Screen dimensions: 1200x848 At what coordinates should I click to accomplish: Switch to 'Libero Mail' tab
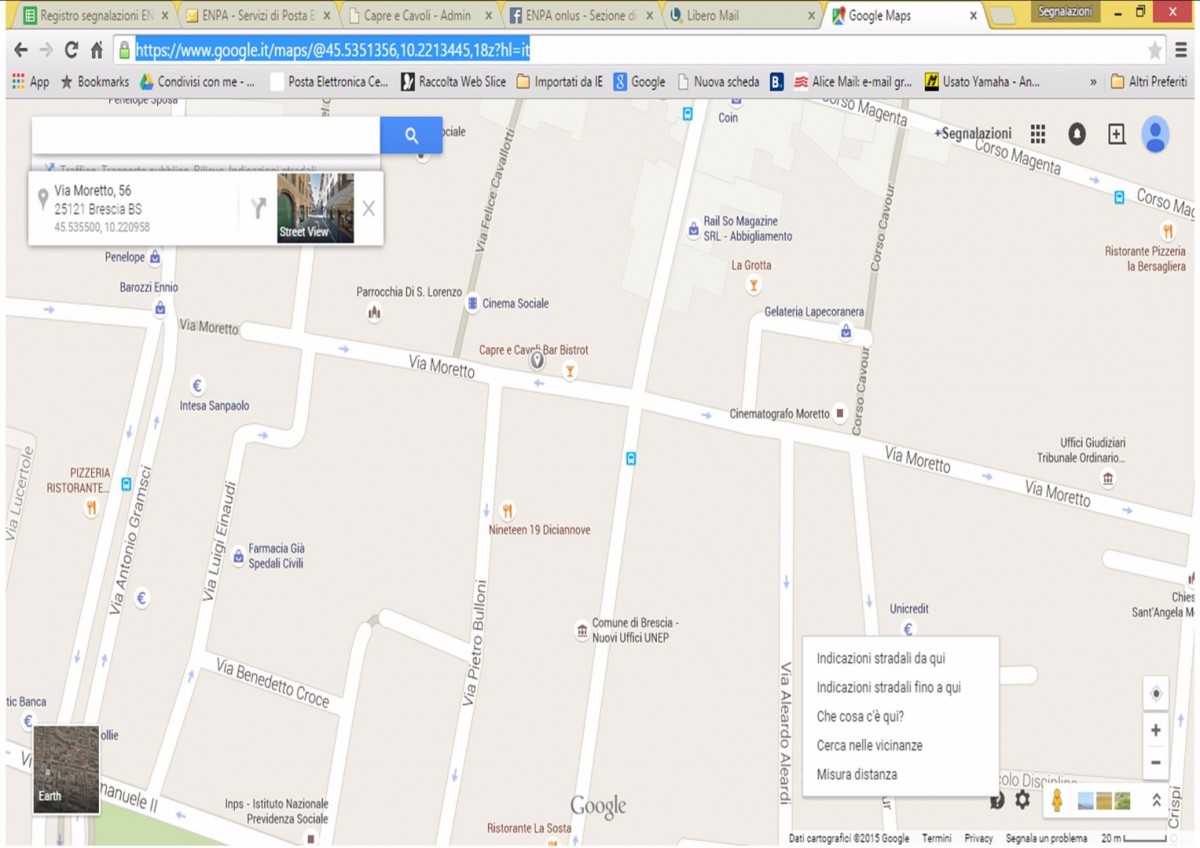[x=740, y=16]
